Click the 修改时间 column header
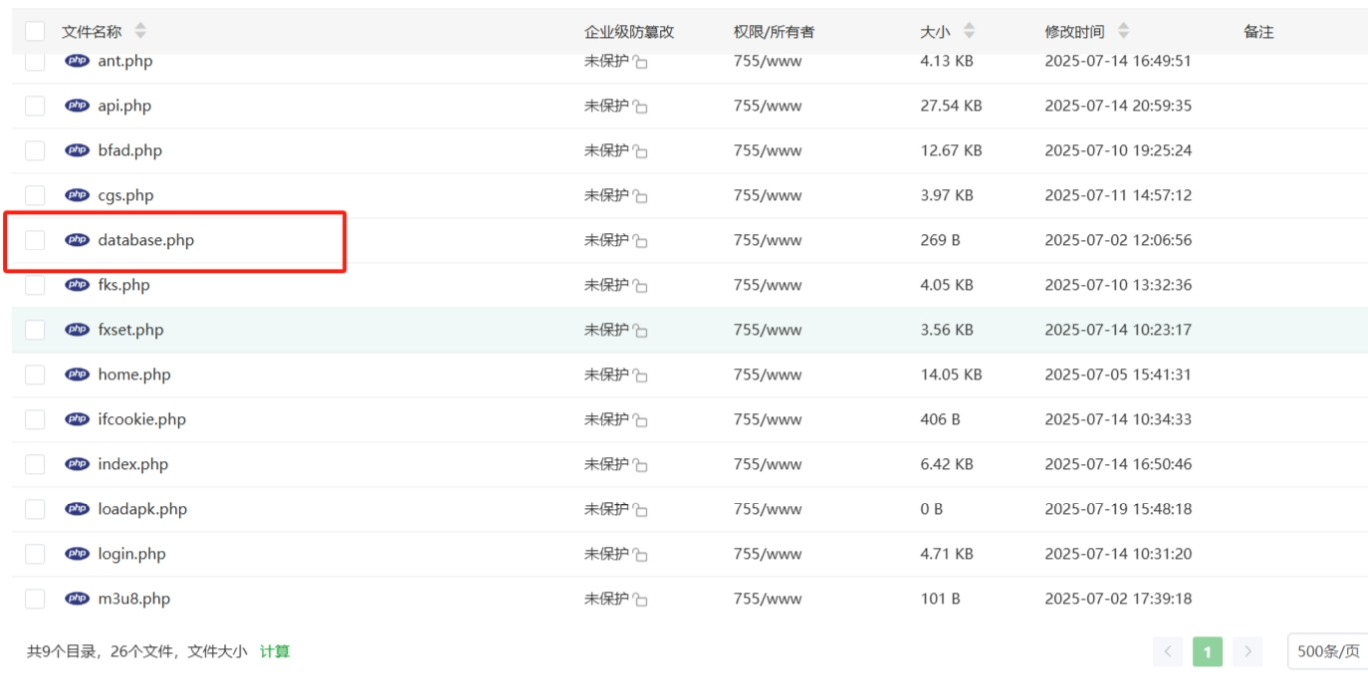This screenshot has width=1368, height=682. tap(1075, 32)
